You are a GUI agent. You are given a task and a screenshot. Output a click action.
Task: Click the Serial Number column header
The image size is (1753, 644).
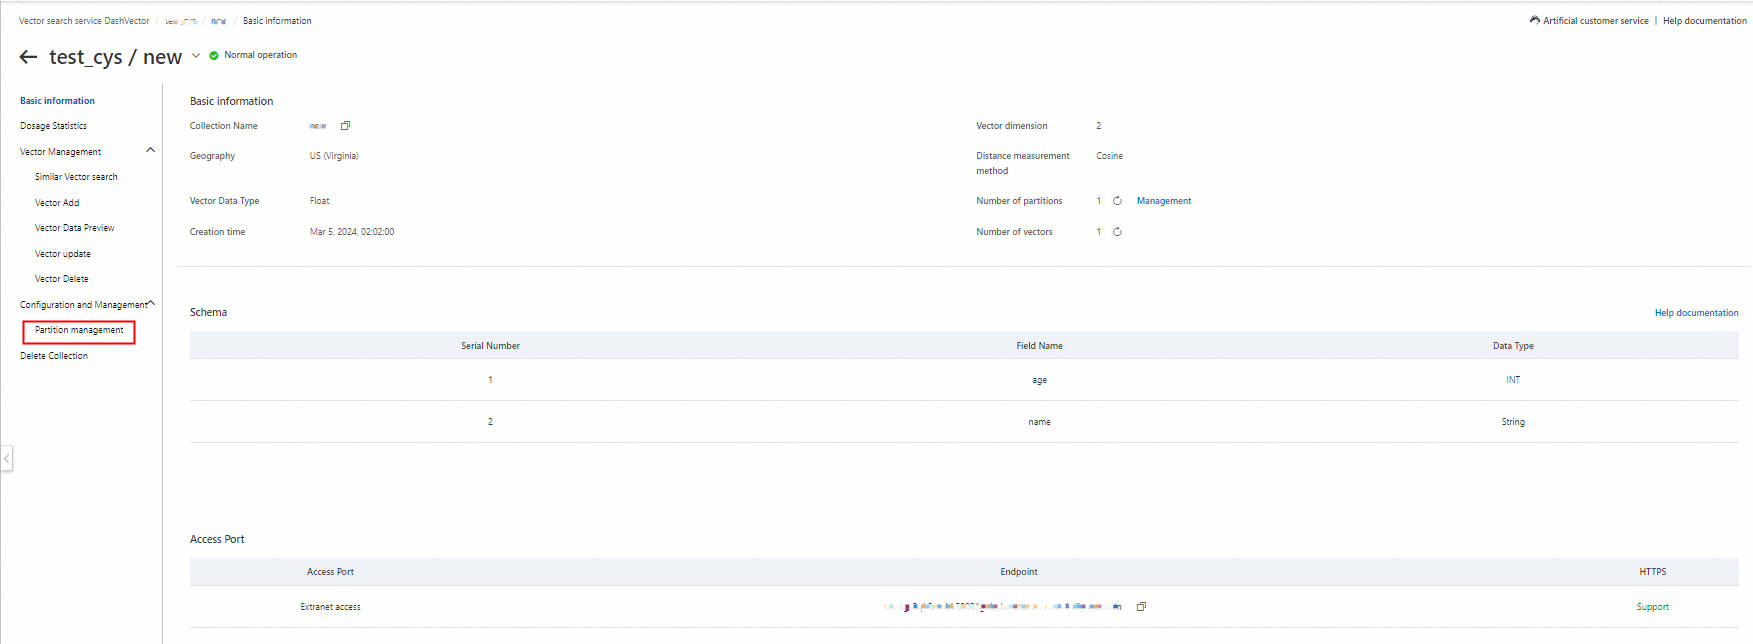pos(490,346)
